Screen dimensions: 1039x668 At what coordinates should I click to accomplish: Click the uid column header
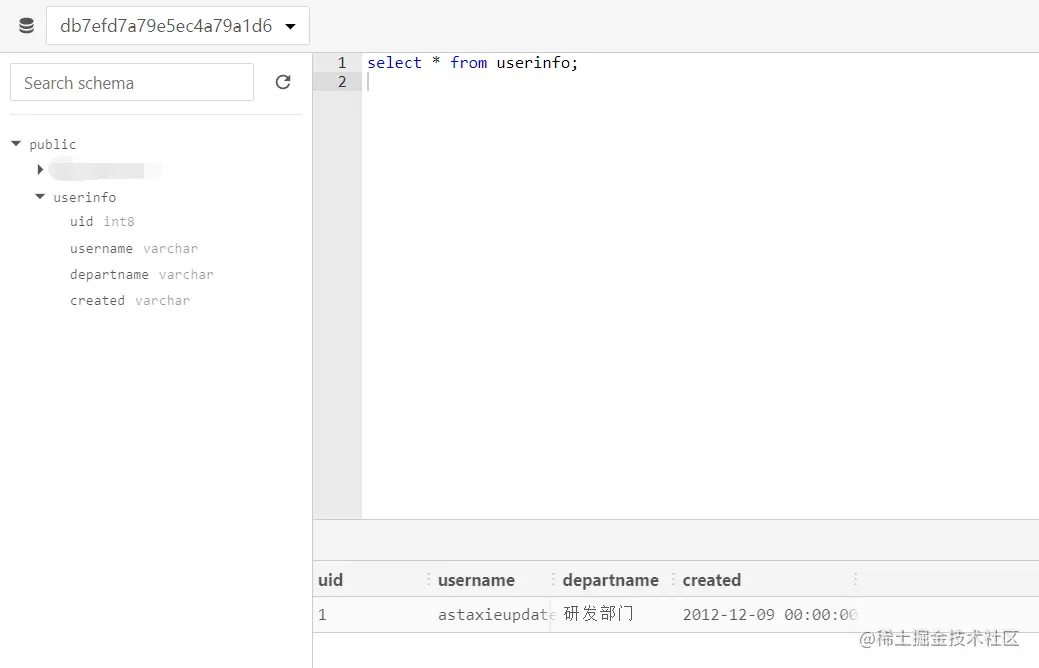pos(331,580)
